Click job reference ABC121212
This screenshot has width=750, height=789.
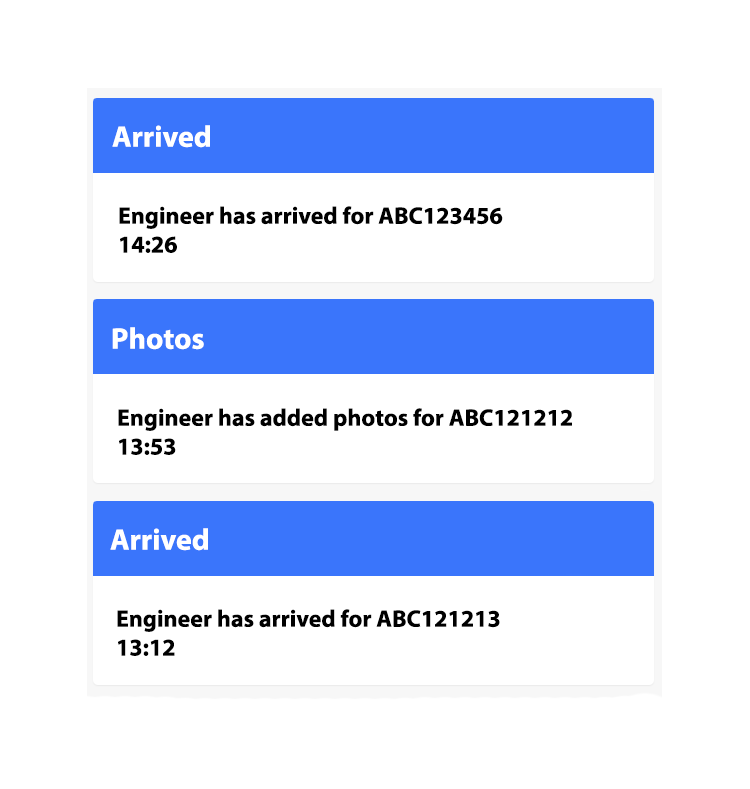511,418
